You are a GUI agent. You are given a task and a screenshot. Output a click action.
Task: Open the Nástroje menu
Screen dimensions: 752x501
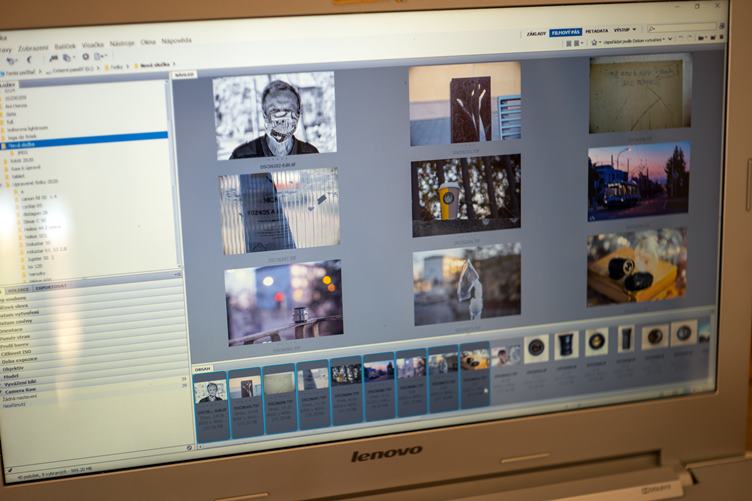coord(122,44)
